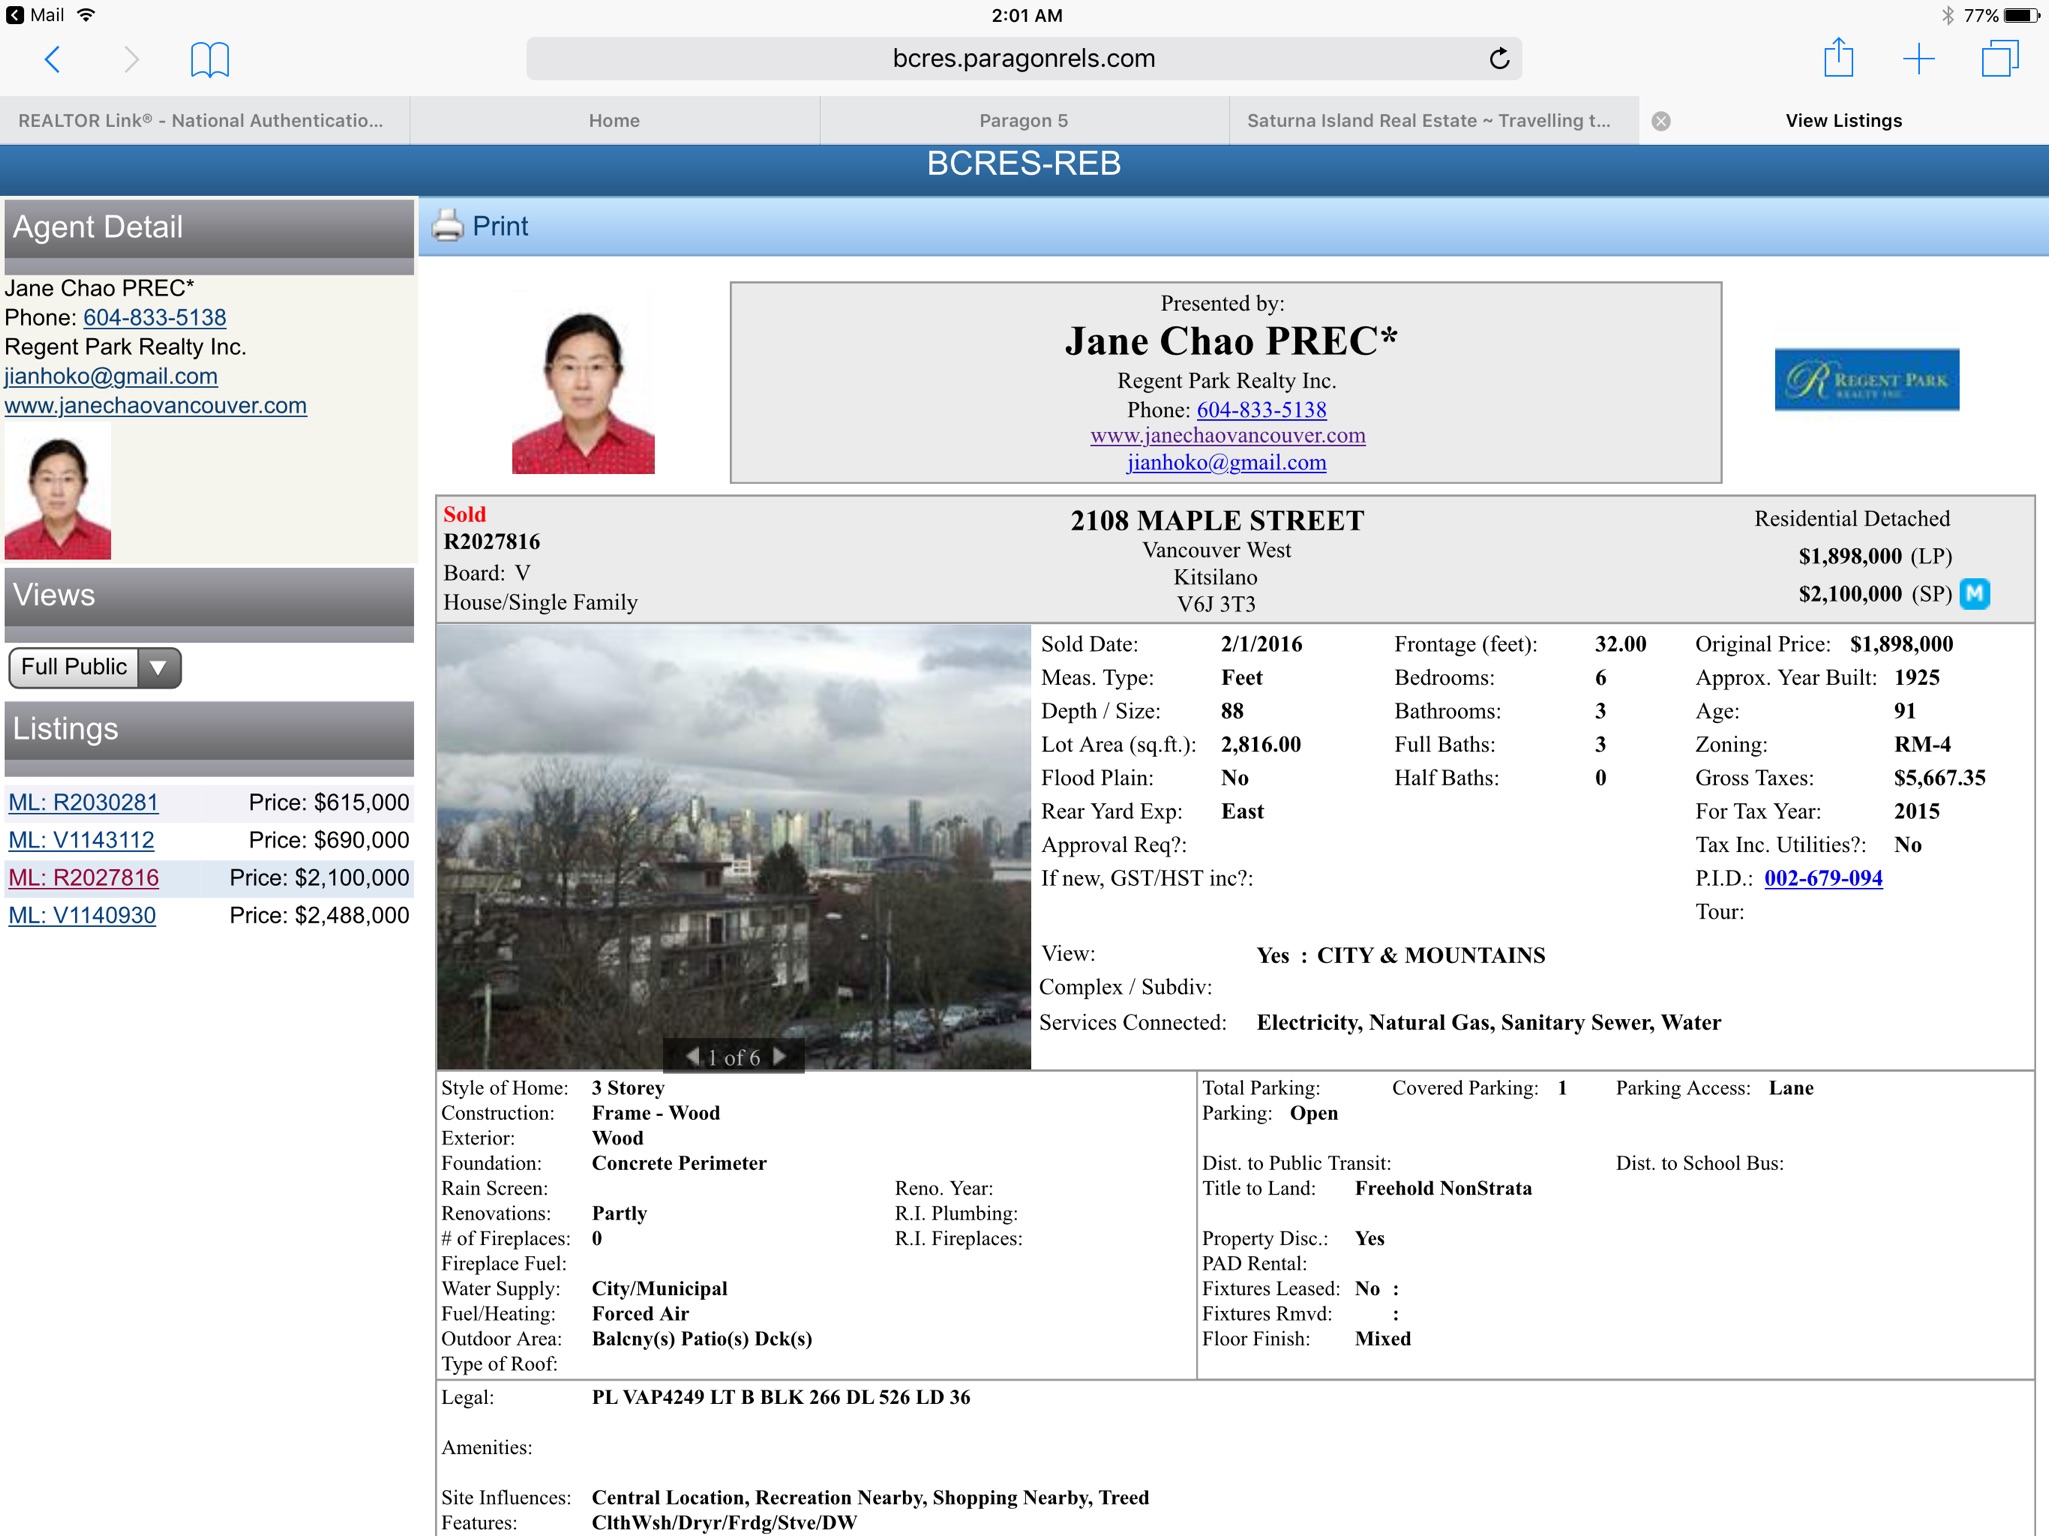Close the View Listings tab

pyautogui.click(x=1661, y=121)
